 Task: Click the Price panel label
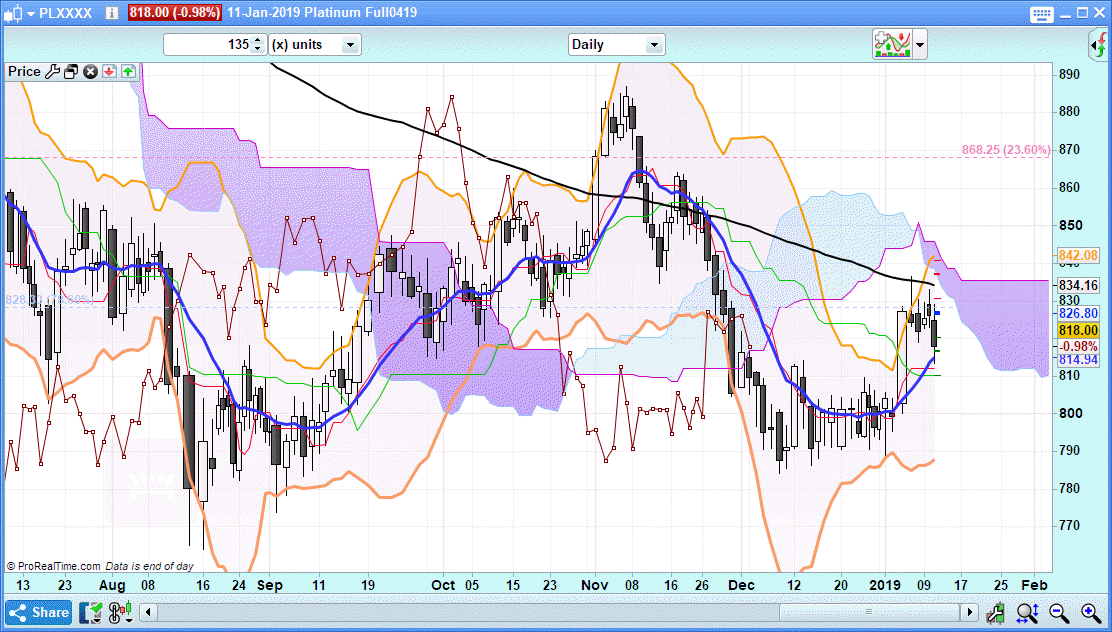click(24, 72)
